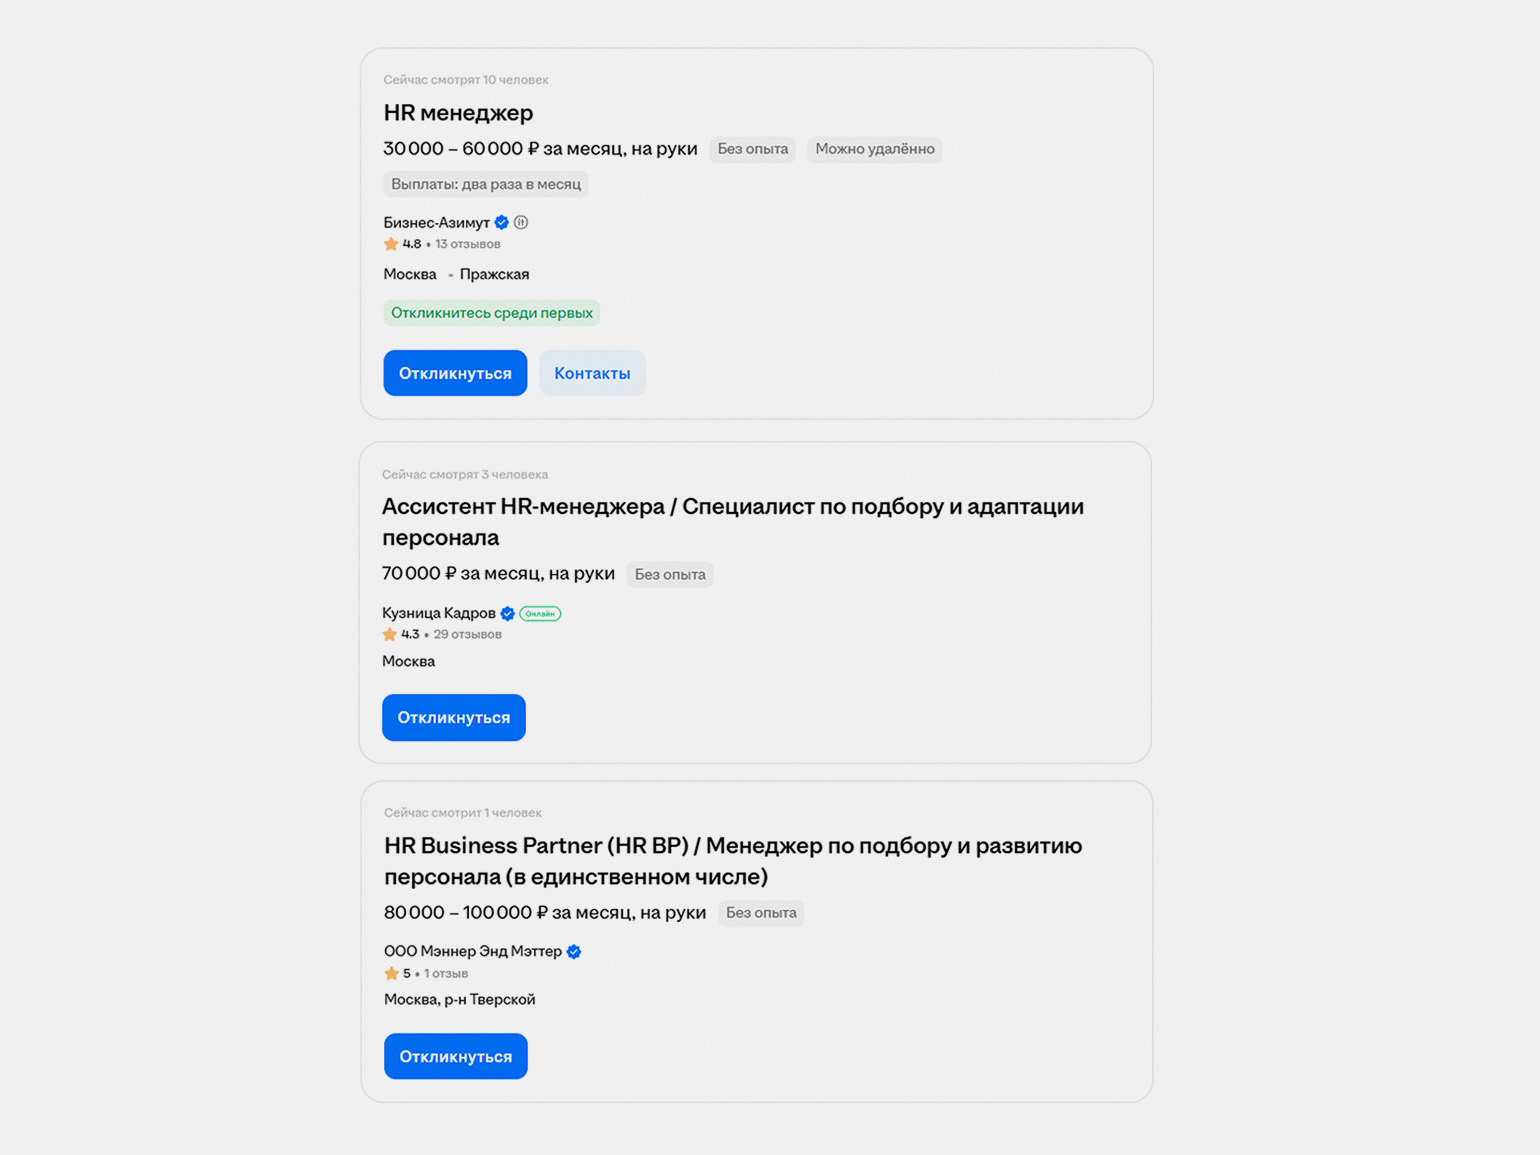Click the verified badge next to ООО Мэннер Энд Мэттер
The height and width of the screenshot is (1155, 1540).
[x=574, y=951]
